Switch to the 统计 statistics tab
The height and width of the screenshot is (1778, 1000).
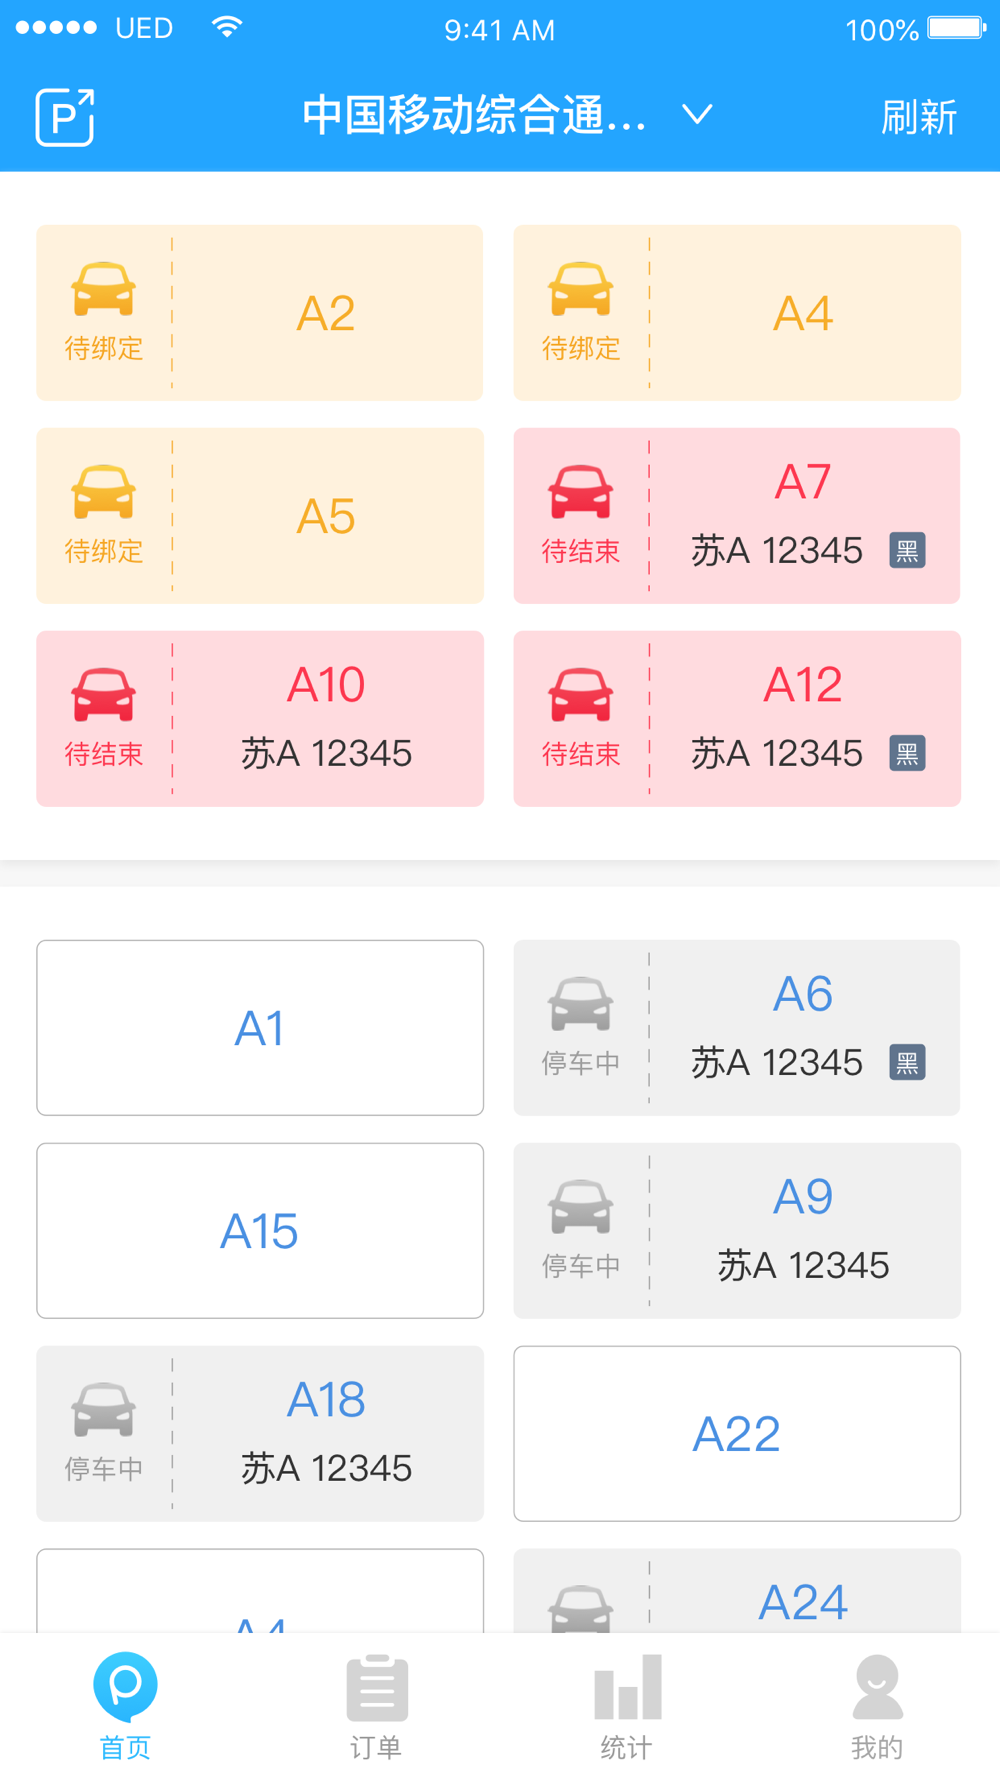point(627,1707)
